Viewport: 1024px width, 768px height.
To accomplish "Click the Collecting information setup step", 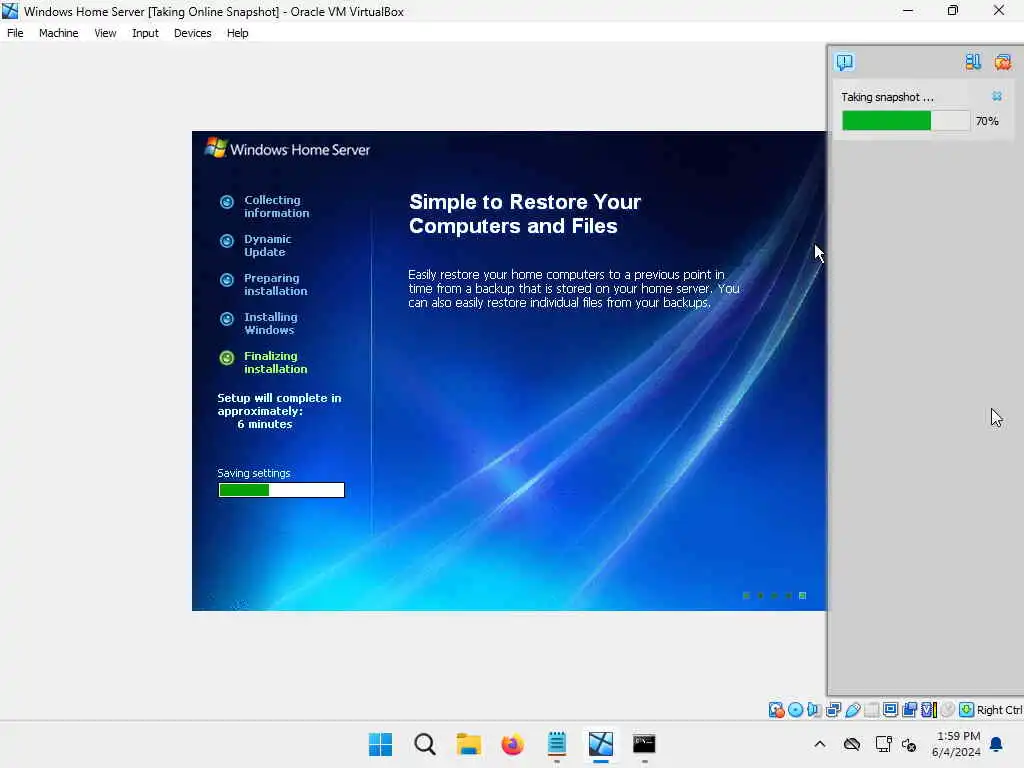I will click(x=264, y=206).
